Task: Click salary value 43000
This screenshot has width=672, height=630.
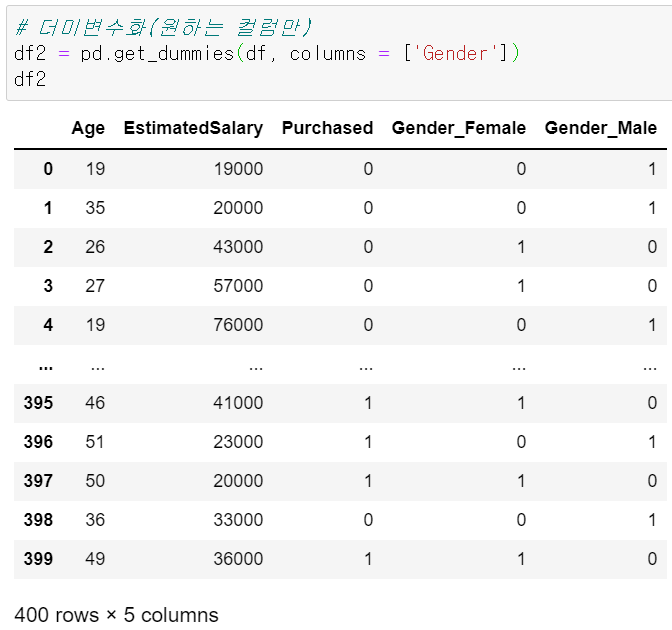Action: click(x=238, y=247)
